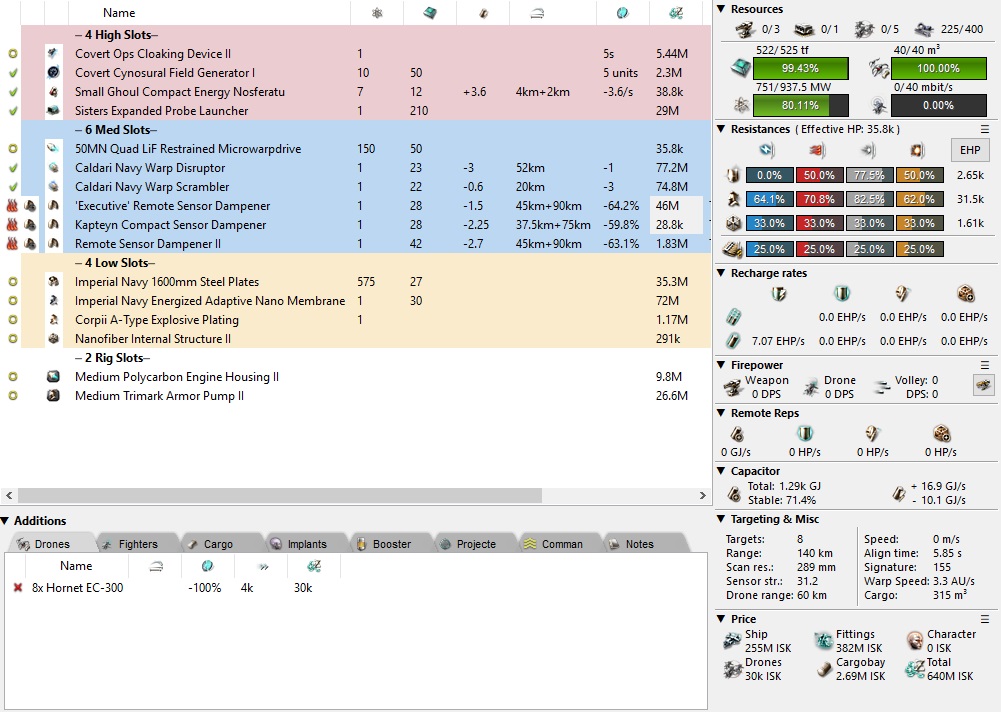Viewport: 1001px width, 712px height.
Task: Click the Imperial Navy 1600mm Steel Plates icon
Action: tap(54, 282)
